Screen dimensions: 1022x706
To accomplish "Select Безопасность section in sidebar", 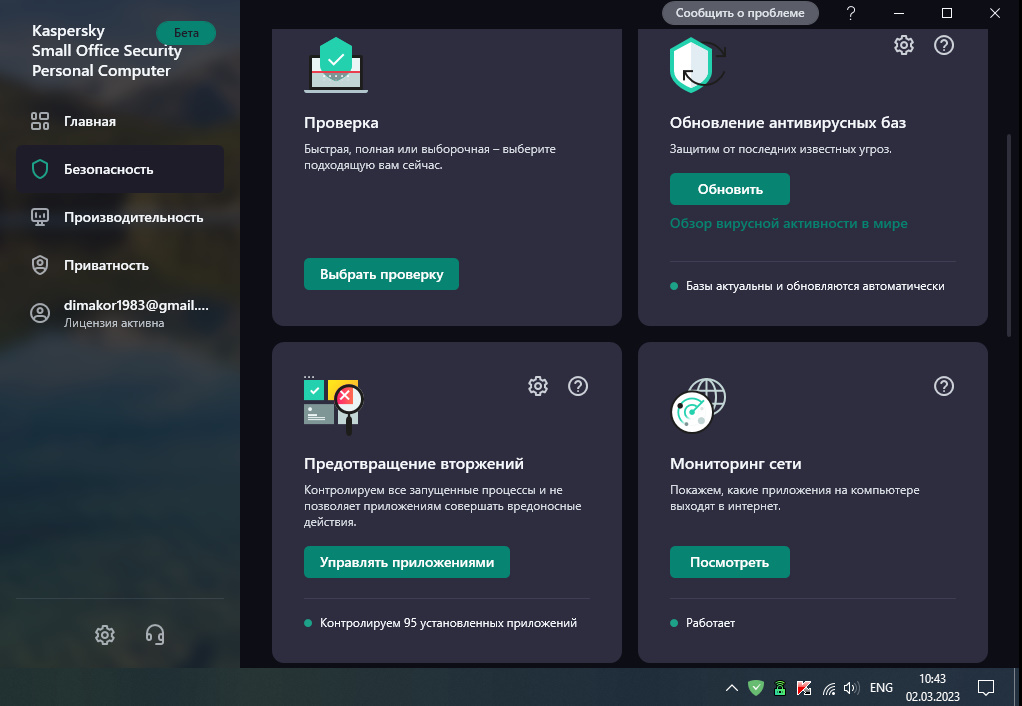I will (120, 169).
